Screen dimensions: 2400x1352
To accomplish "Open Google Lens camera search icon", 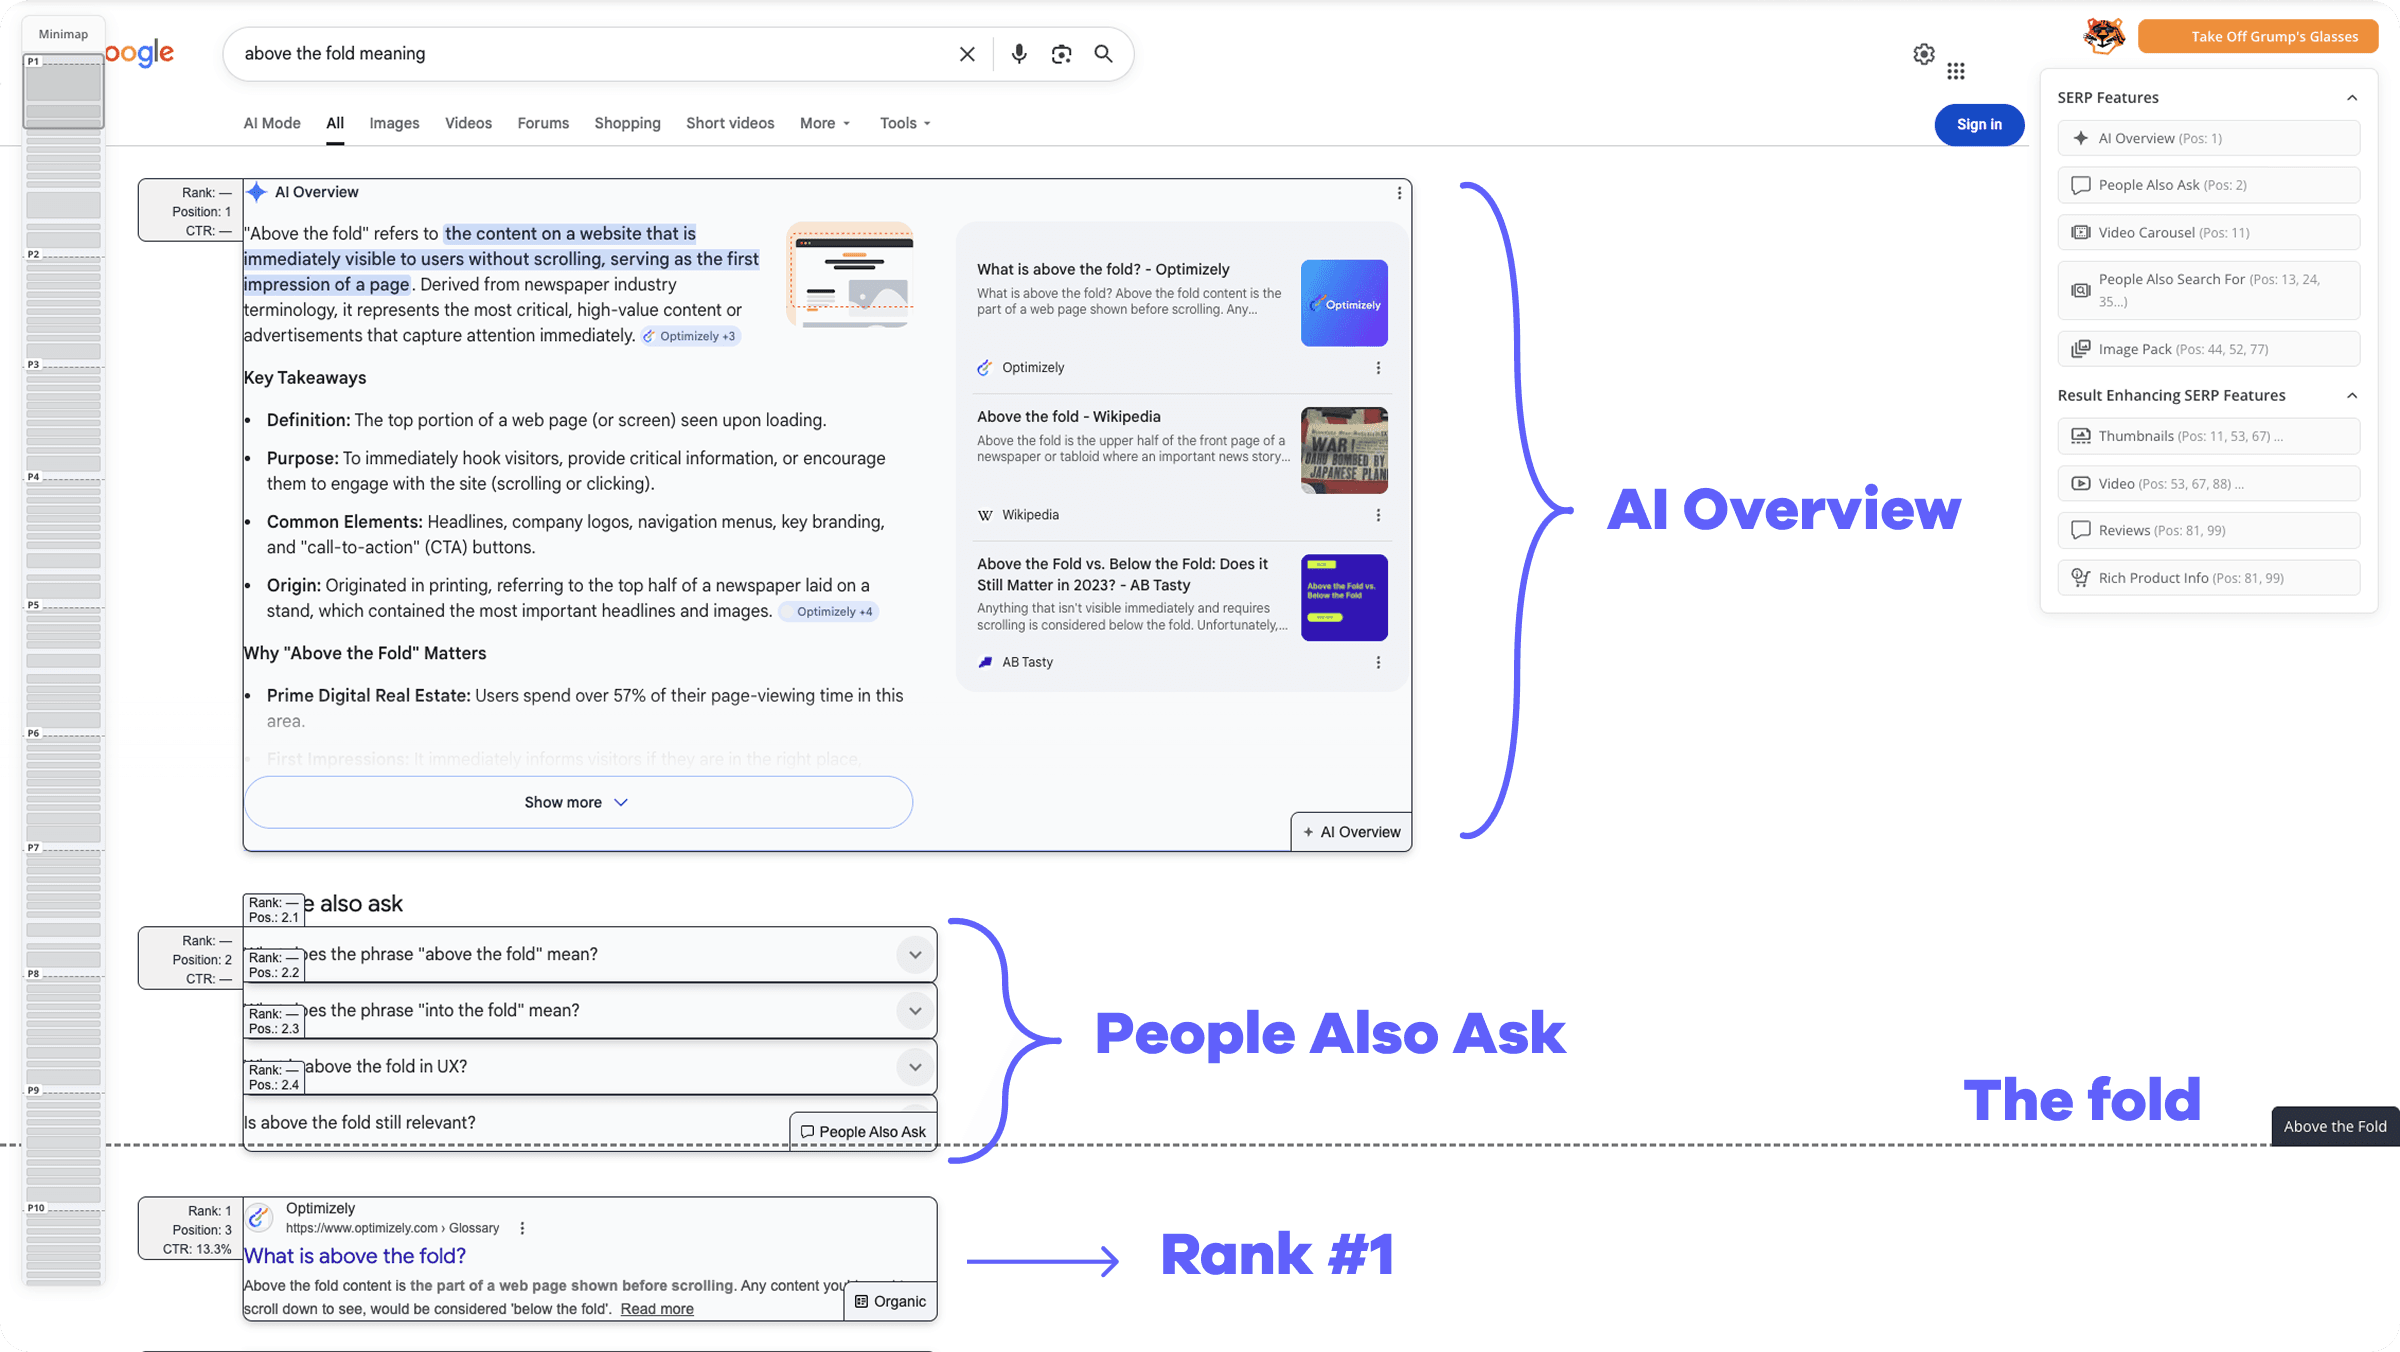I will pos(1061,54).
